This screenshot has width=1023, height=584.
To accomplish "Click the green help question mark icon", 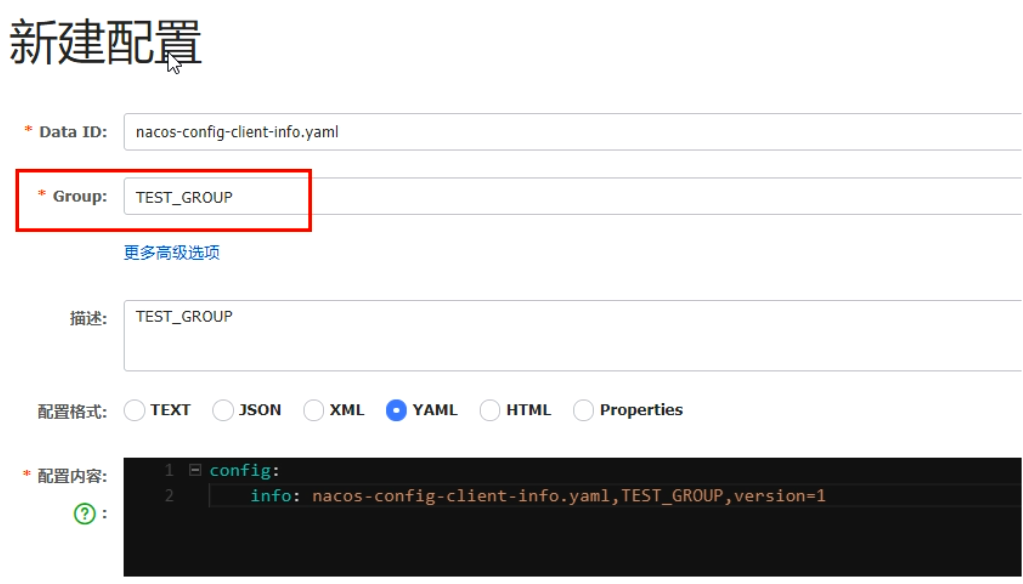I will click(x=85, y=514).
